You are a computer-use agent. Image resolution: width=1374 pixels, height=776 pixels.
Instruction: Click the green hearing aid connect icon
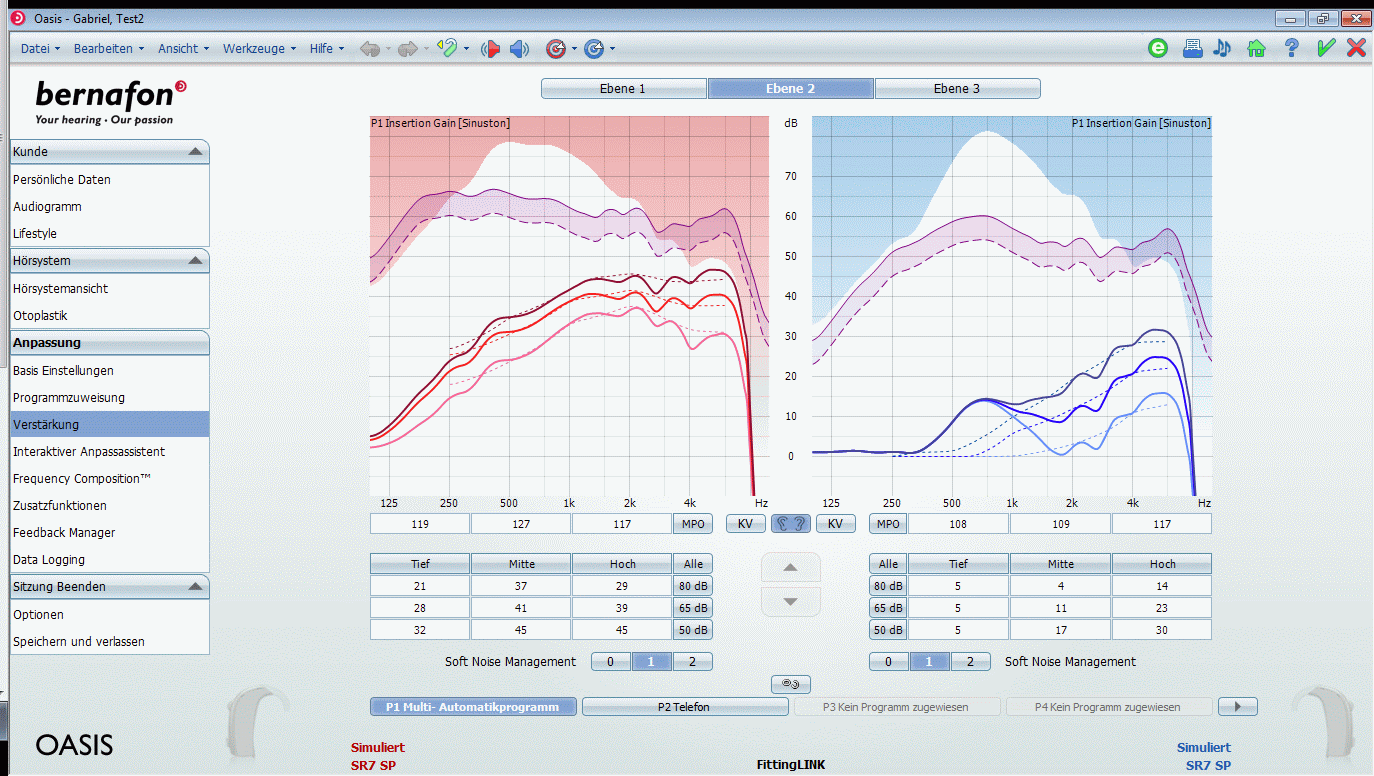447,48
